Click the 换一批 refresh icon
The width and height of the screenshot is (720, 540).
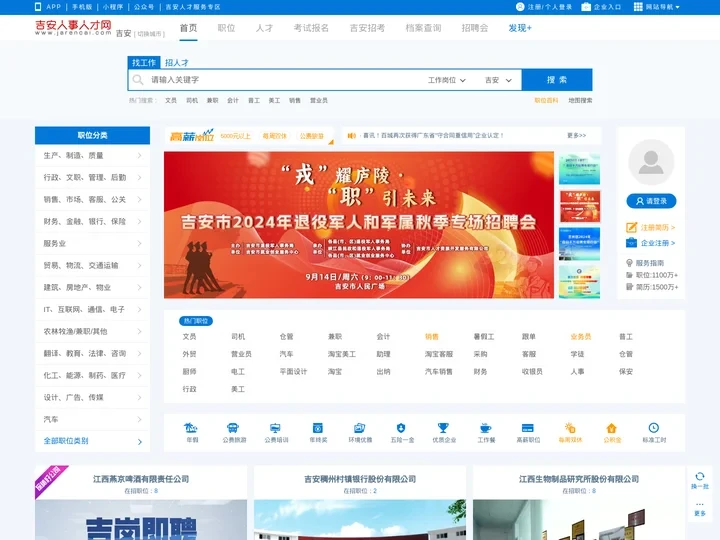coord(699,477)
